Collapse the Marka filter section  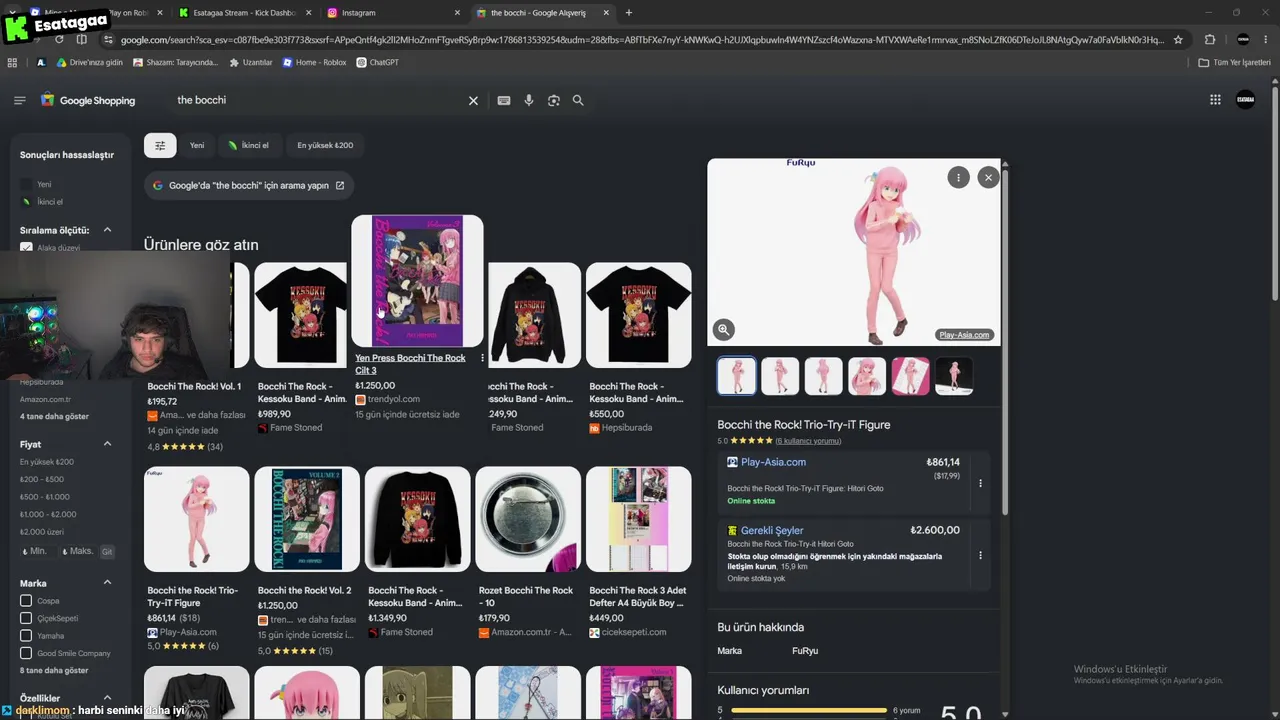(107, 583)
